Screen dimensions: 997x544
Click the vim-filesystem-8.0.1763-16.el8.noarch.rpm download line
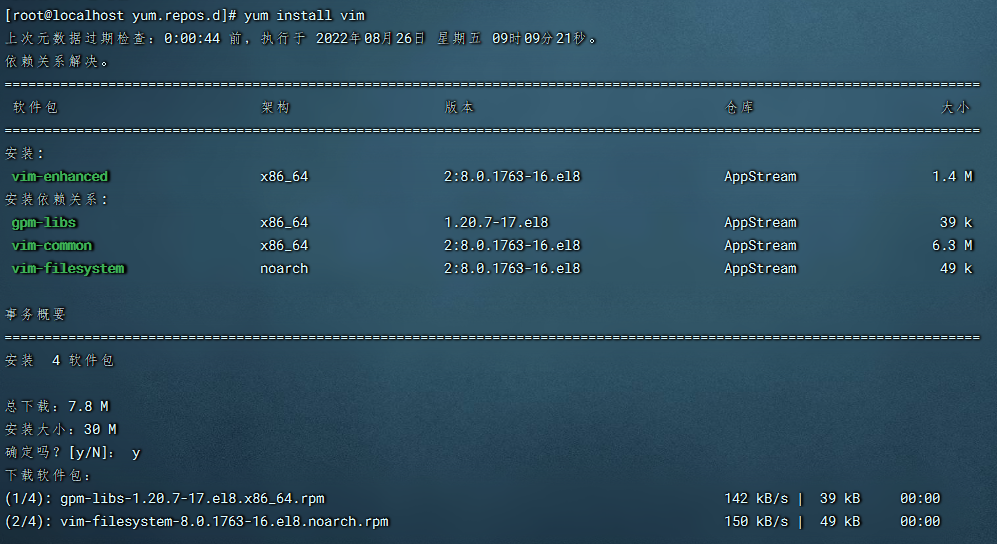click(224, 521)
